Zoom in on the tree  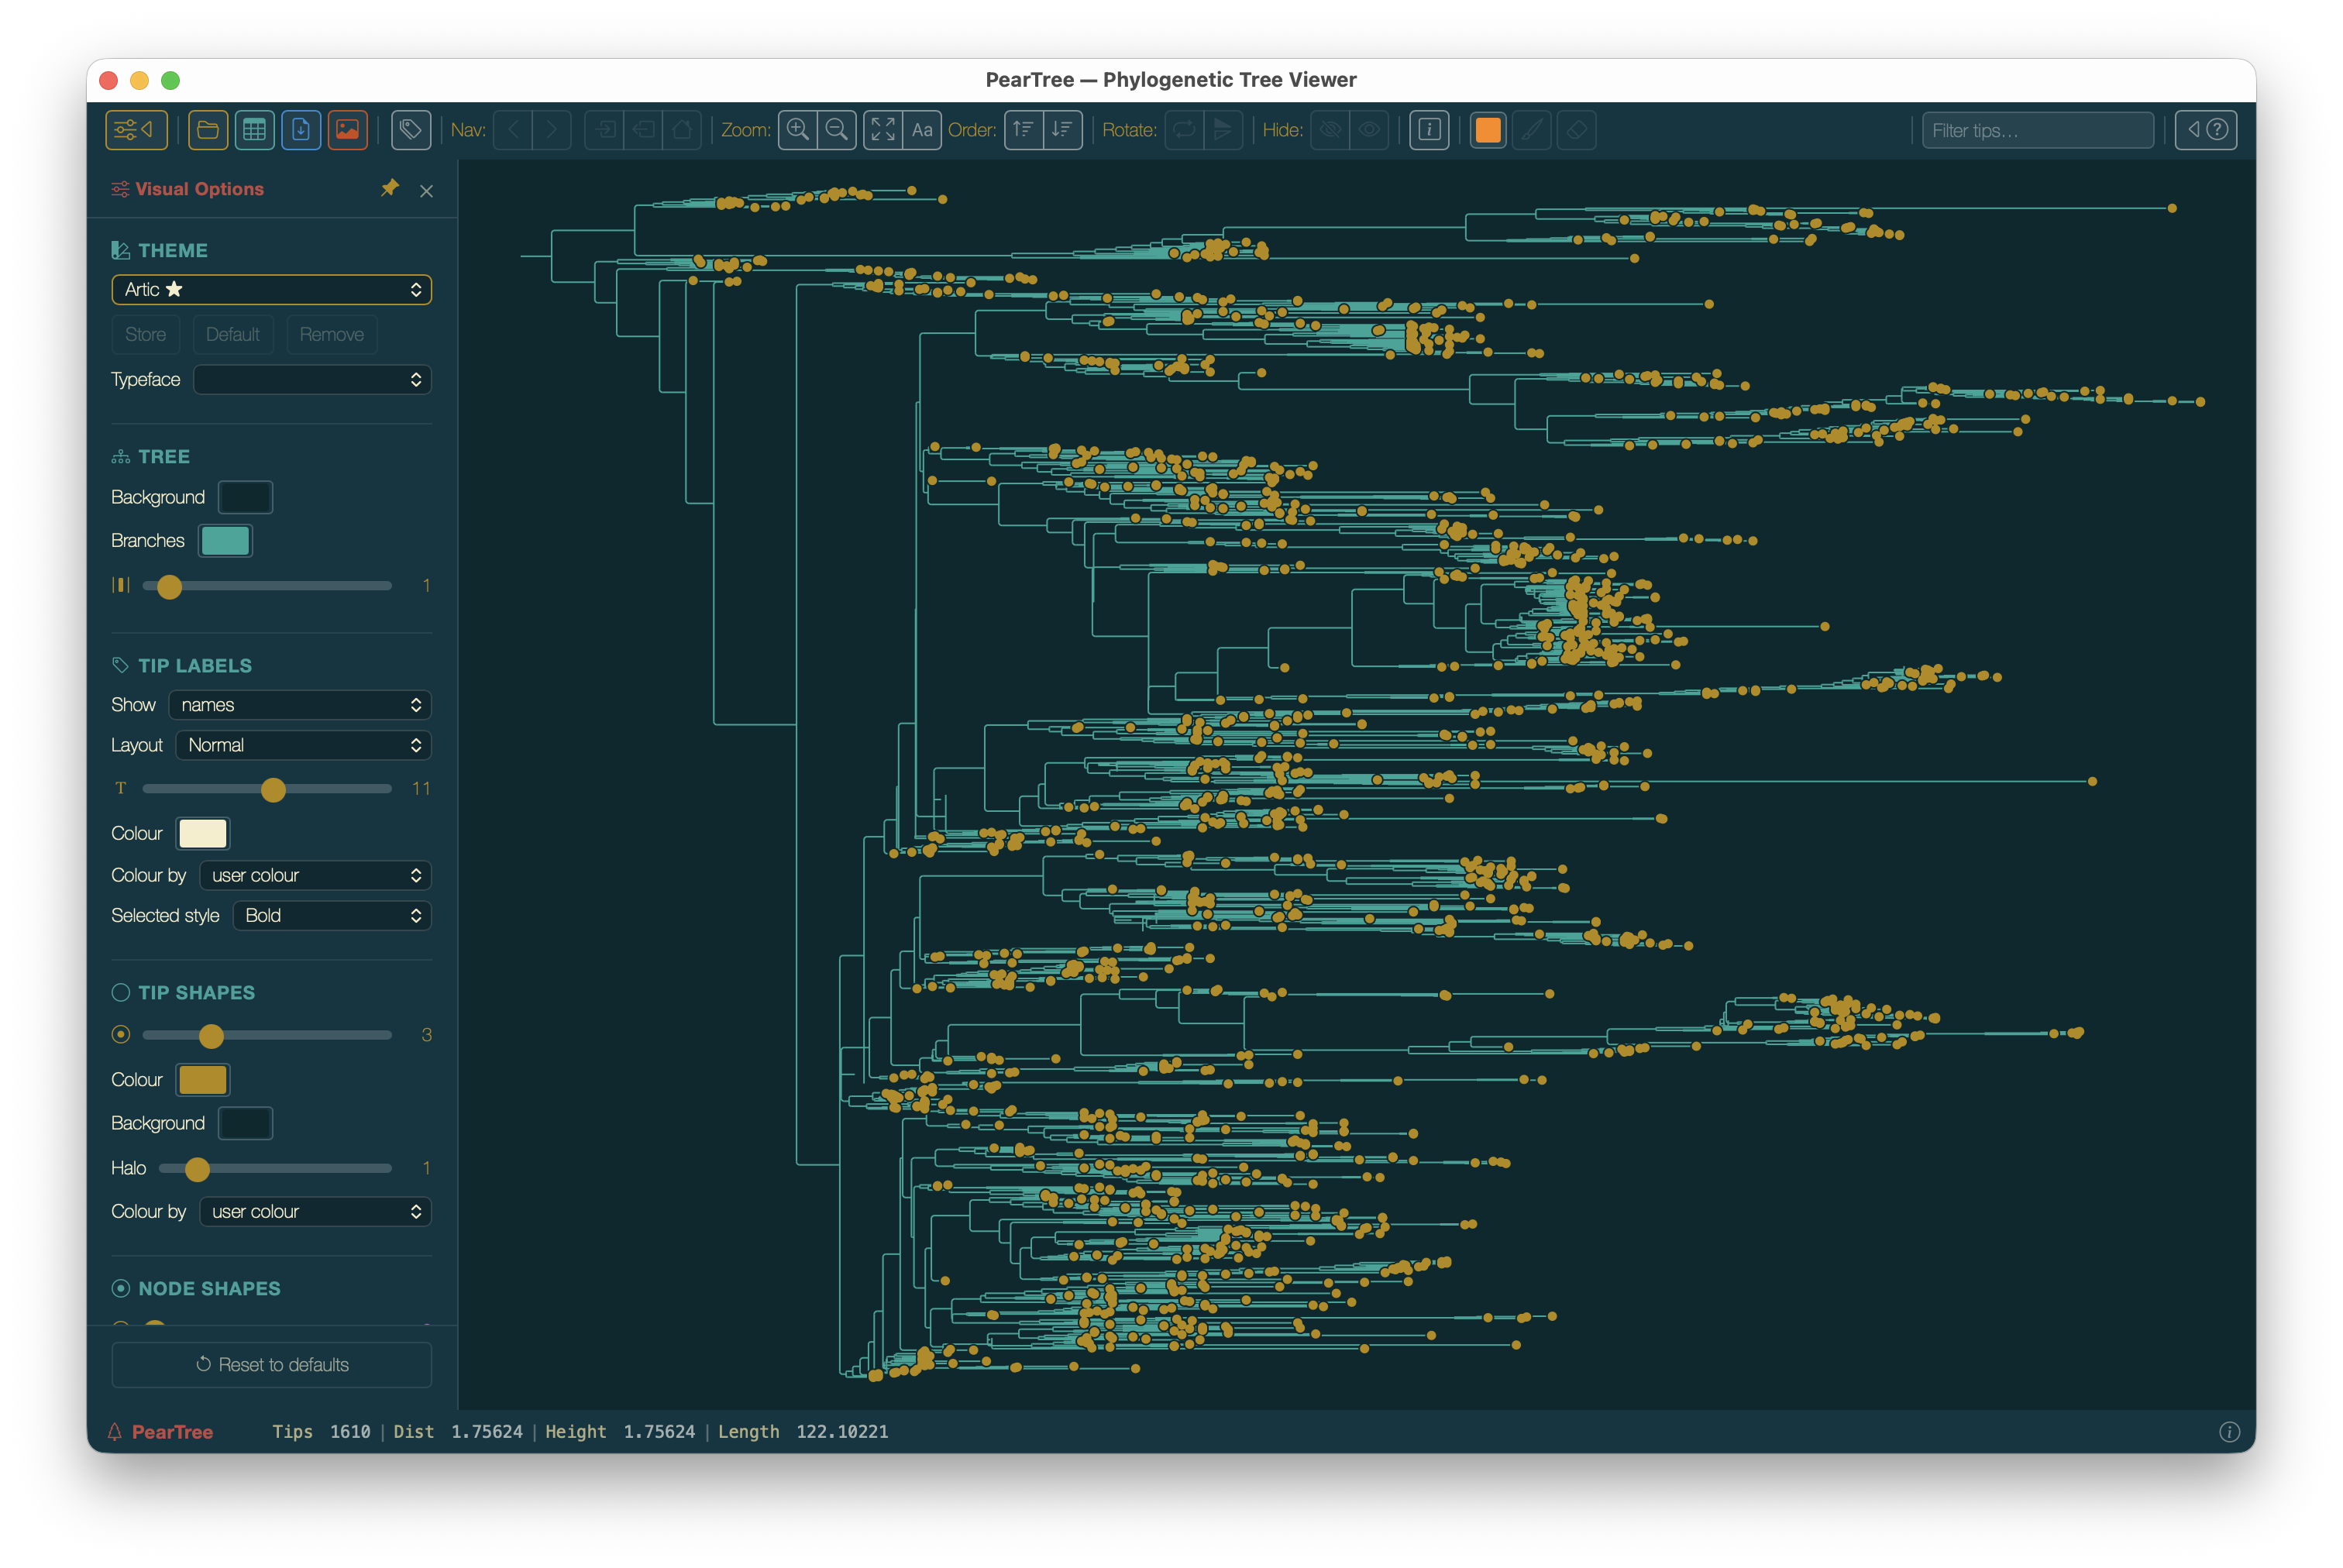coord(797,130)
